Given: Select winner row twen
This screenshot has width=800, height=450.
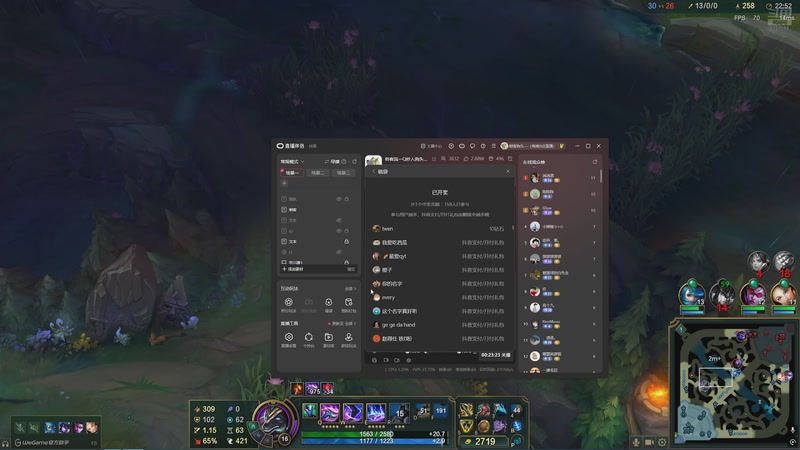Looking at the screenshot, I should tap(439, 229).
